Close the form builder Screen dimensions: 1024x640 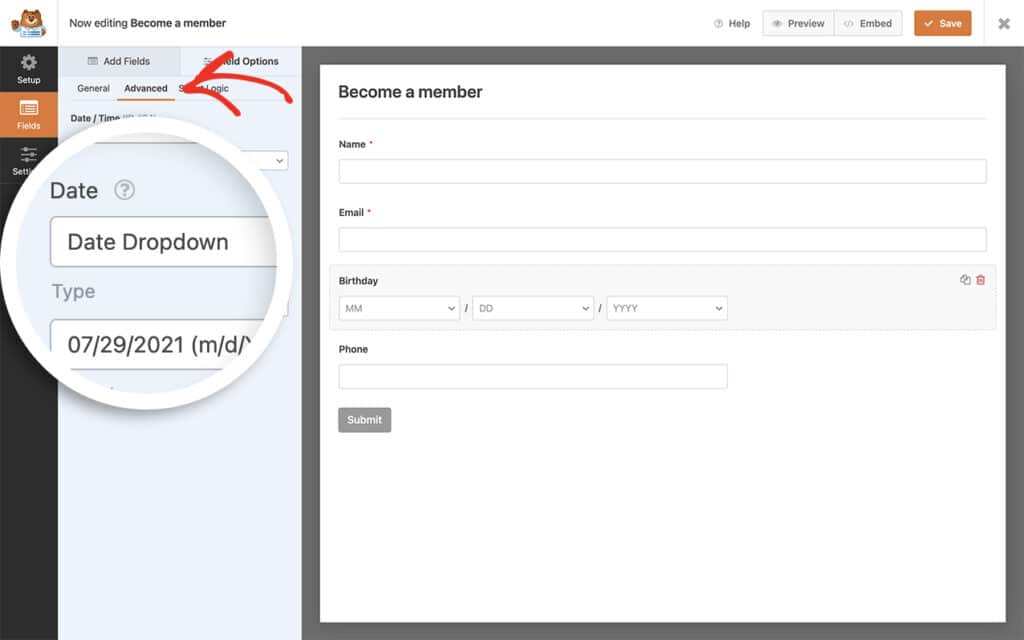(x=1004, y=24)
